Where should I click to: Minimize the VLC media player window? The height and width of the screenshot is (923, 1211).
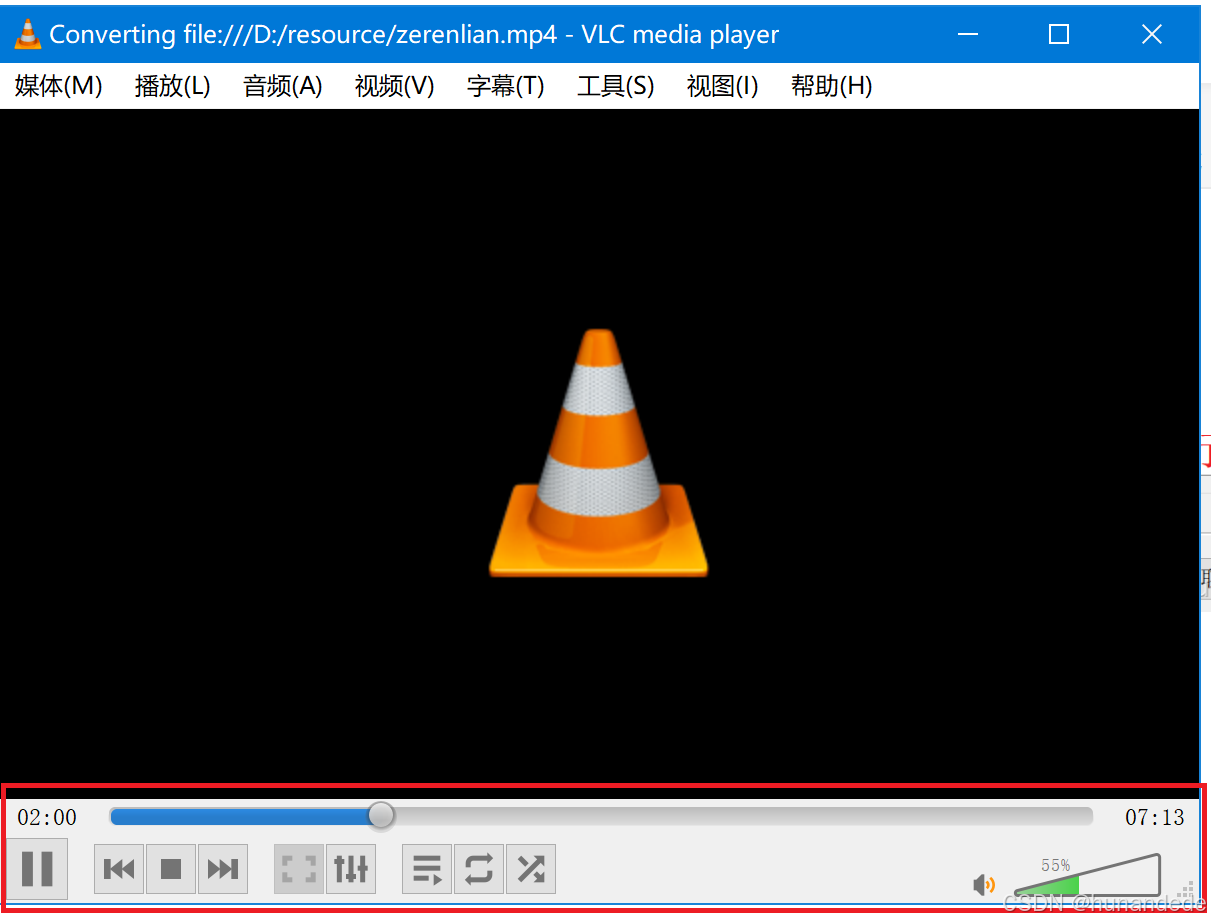pos(967,34)
